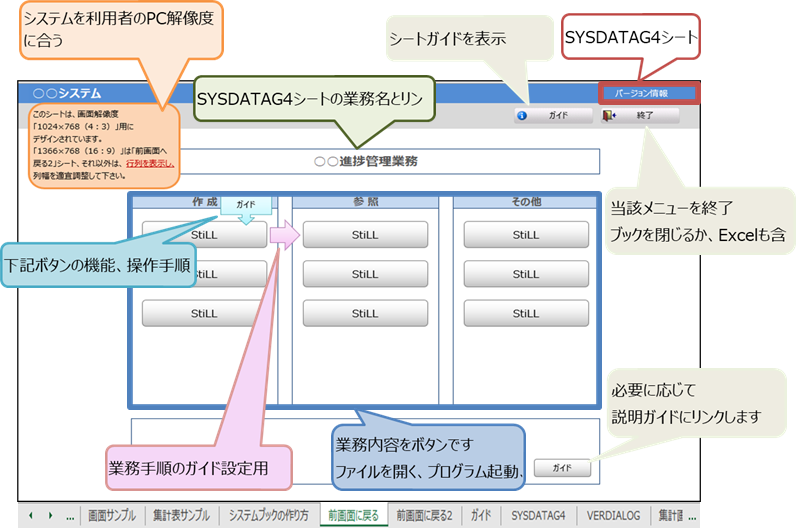Click the small ガイド arrow in the 作成 column
The height and width of the screenshot is (528, 796).
[246, 211]
